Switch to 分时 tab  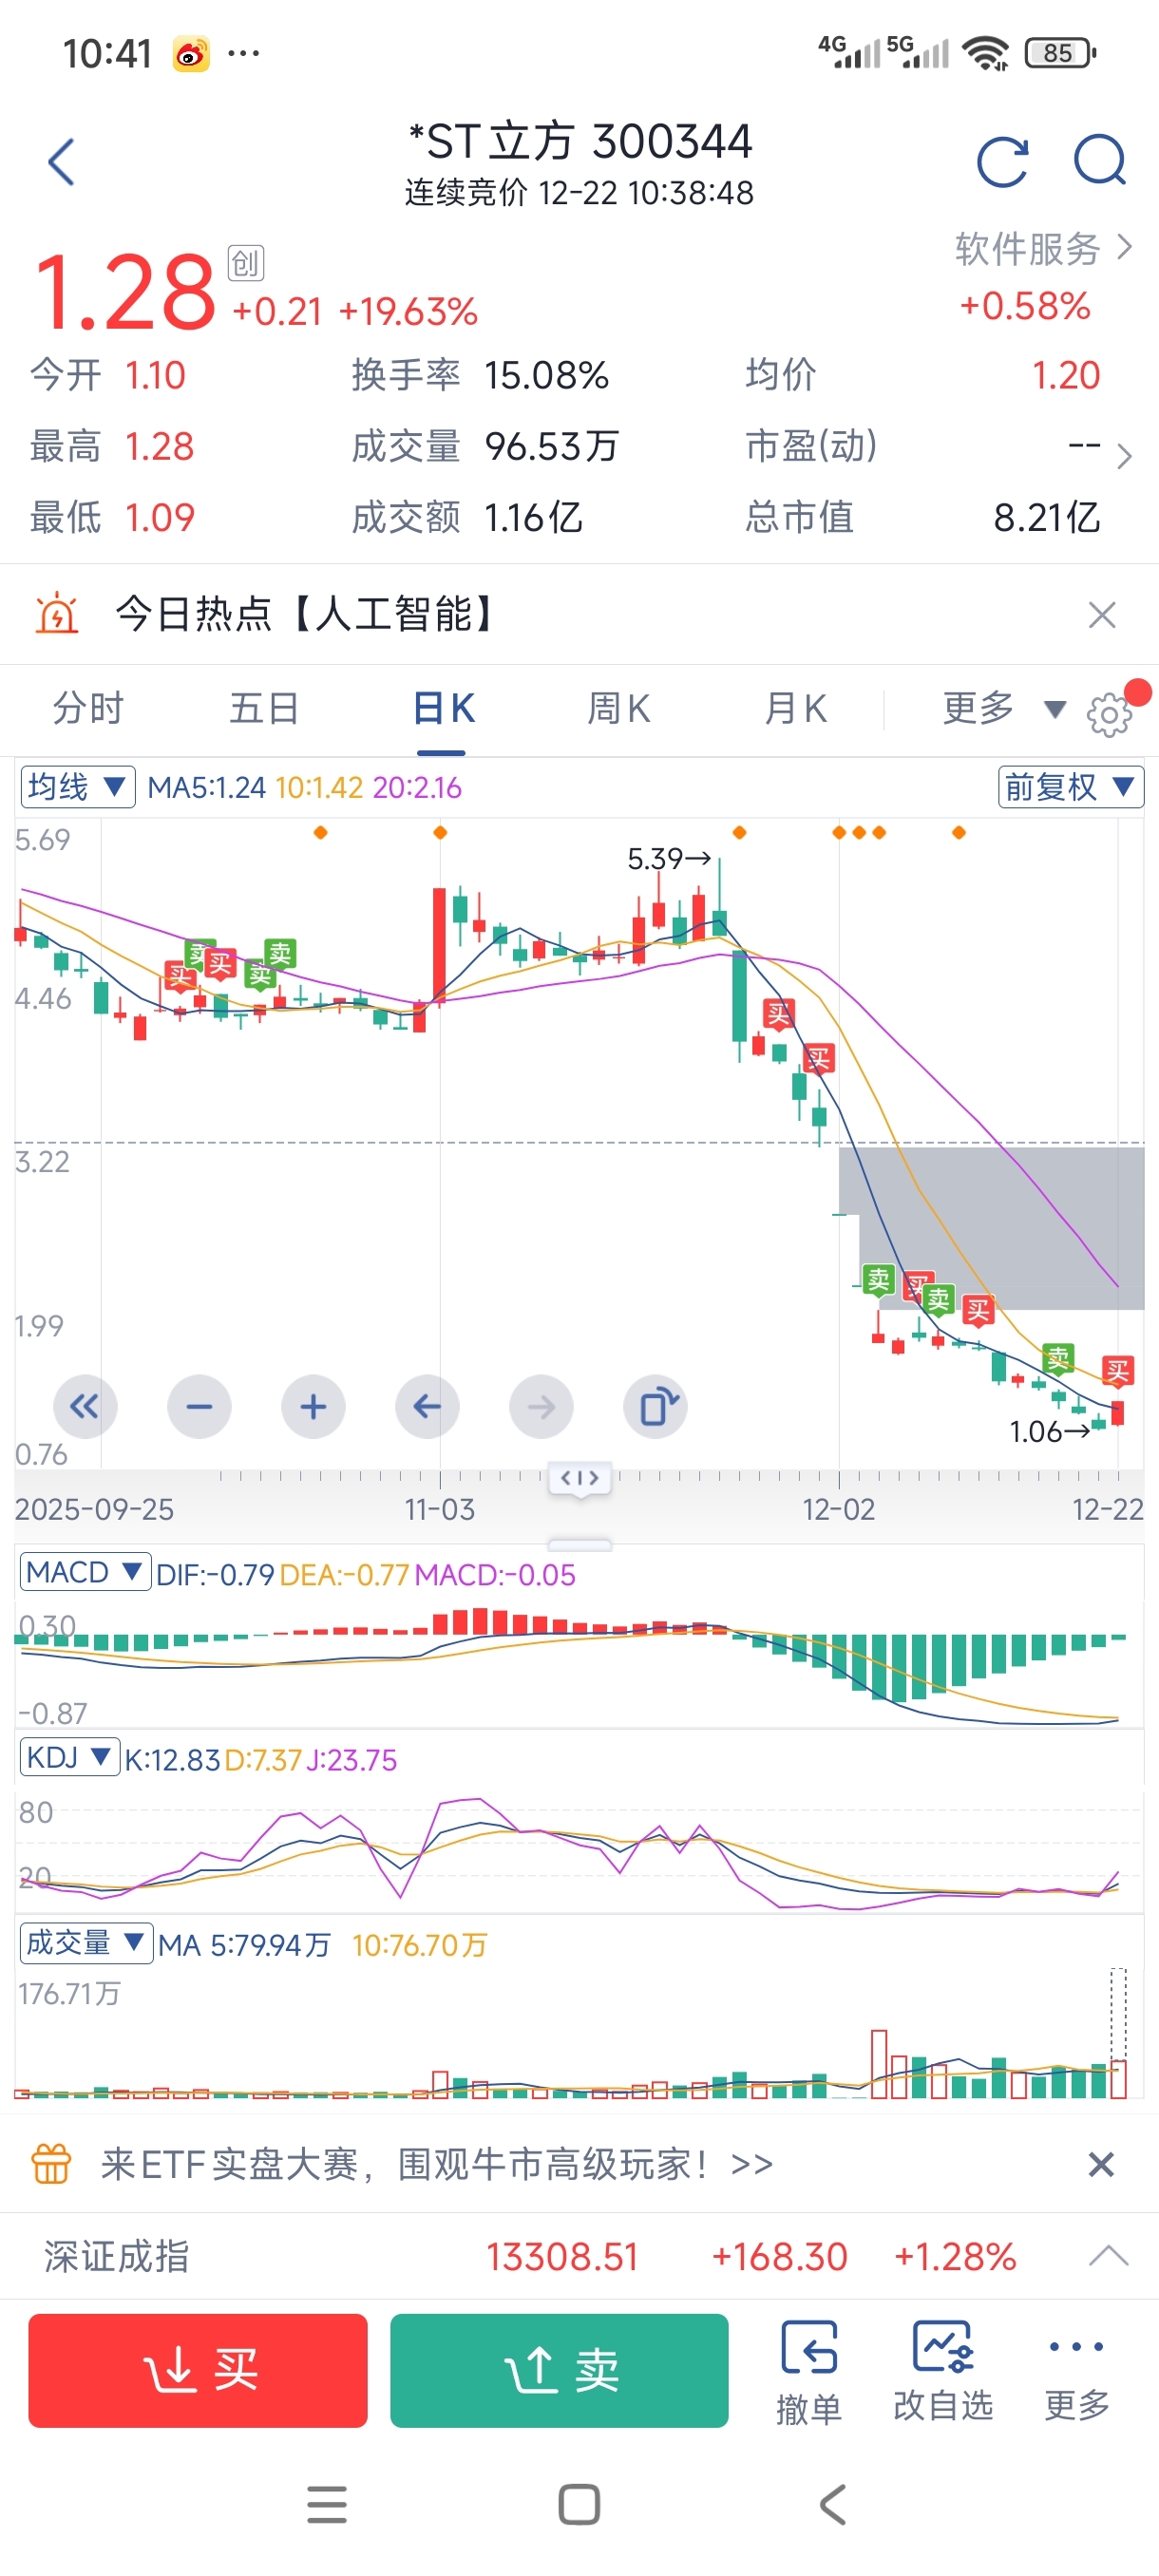click(x=88, y=709)
